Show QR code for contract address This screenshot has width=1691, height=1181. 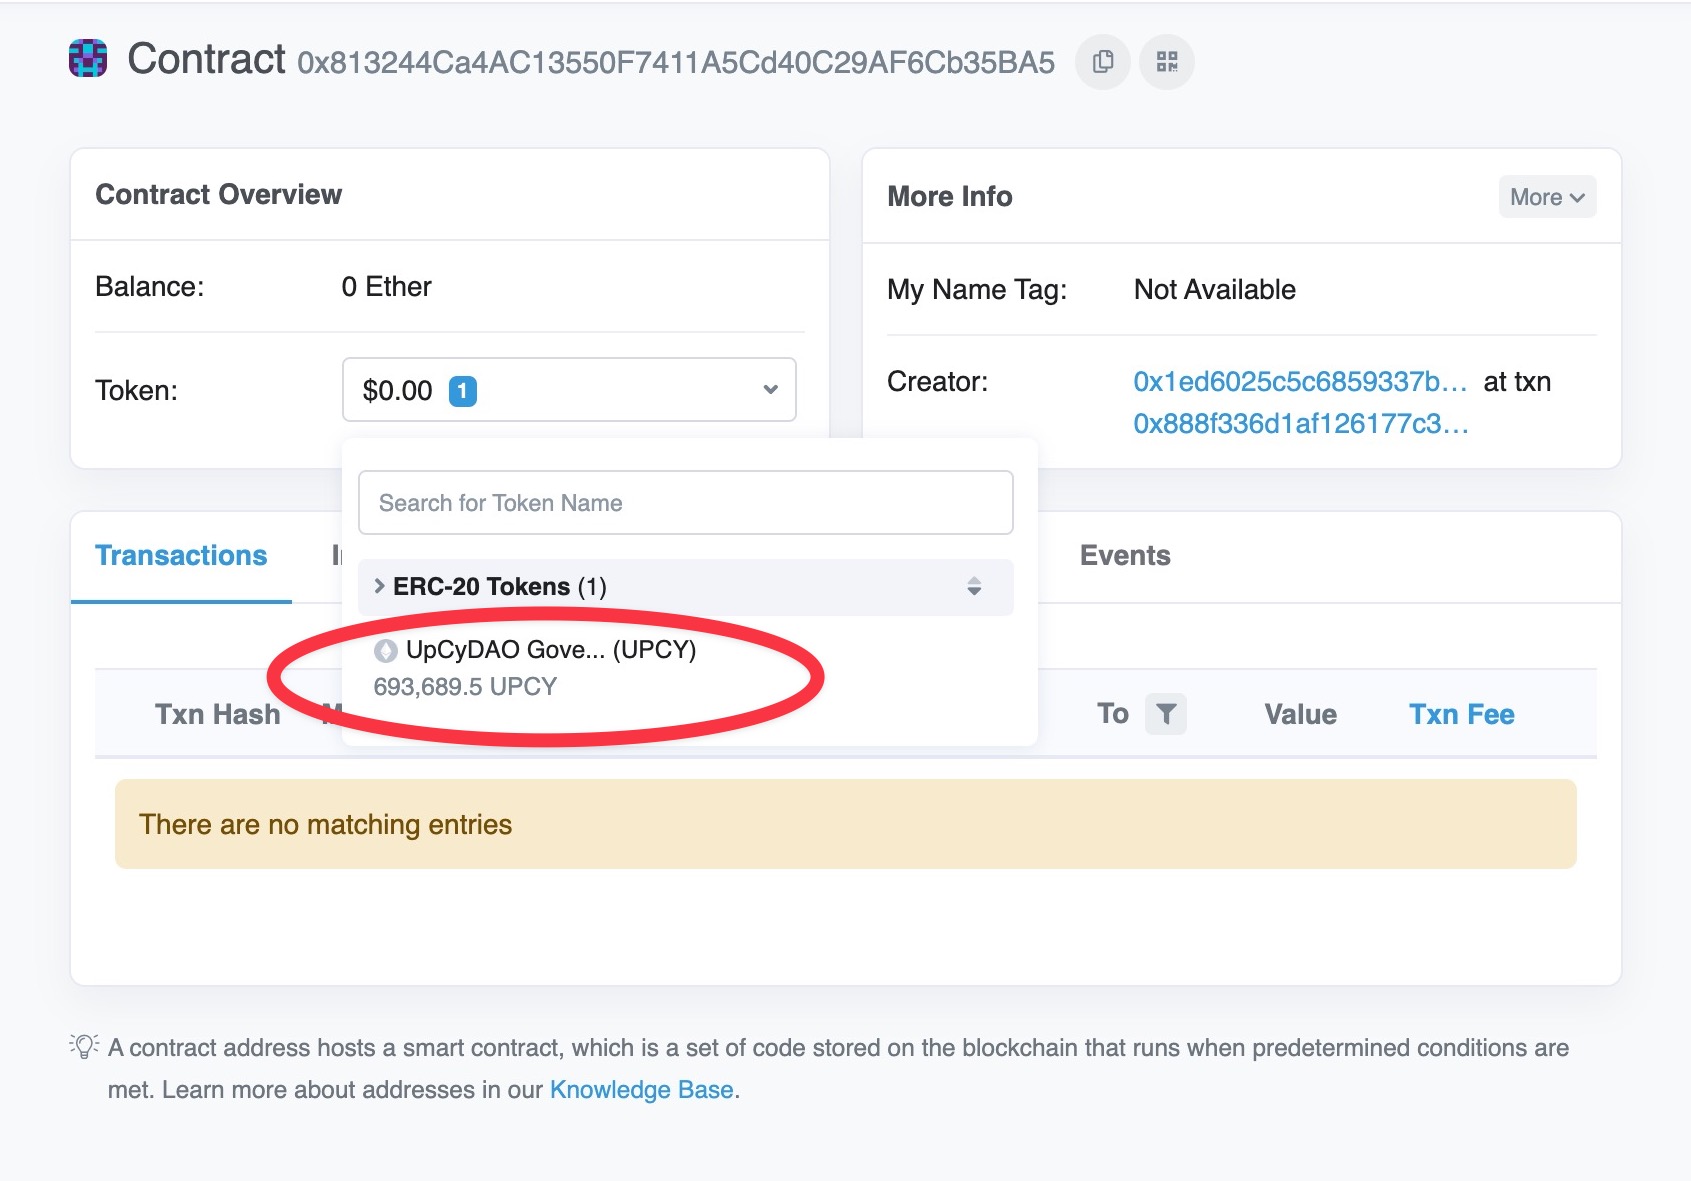pyautogui.click(x=1166, y=62)
